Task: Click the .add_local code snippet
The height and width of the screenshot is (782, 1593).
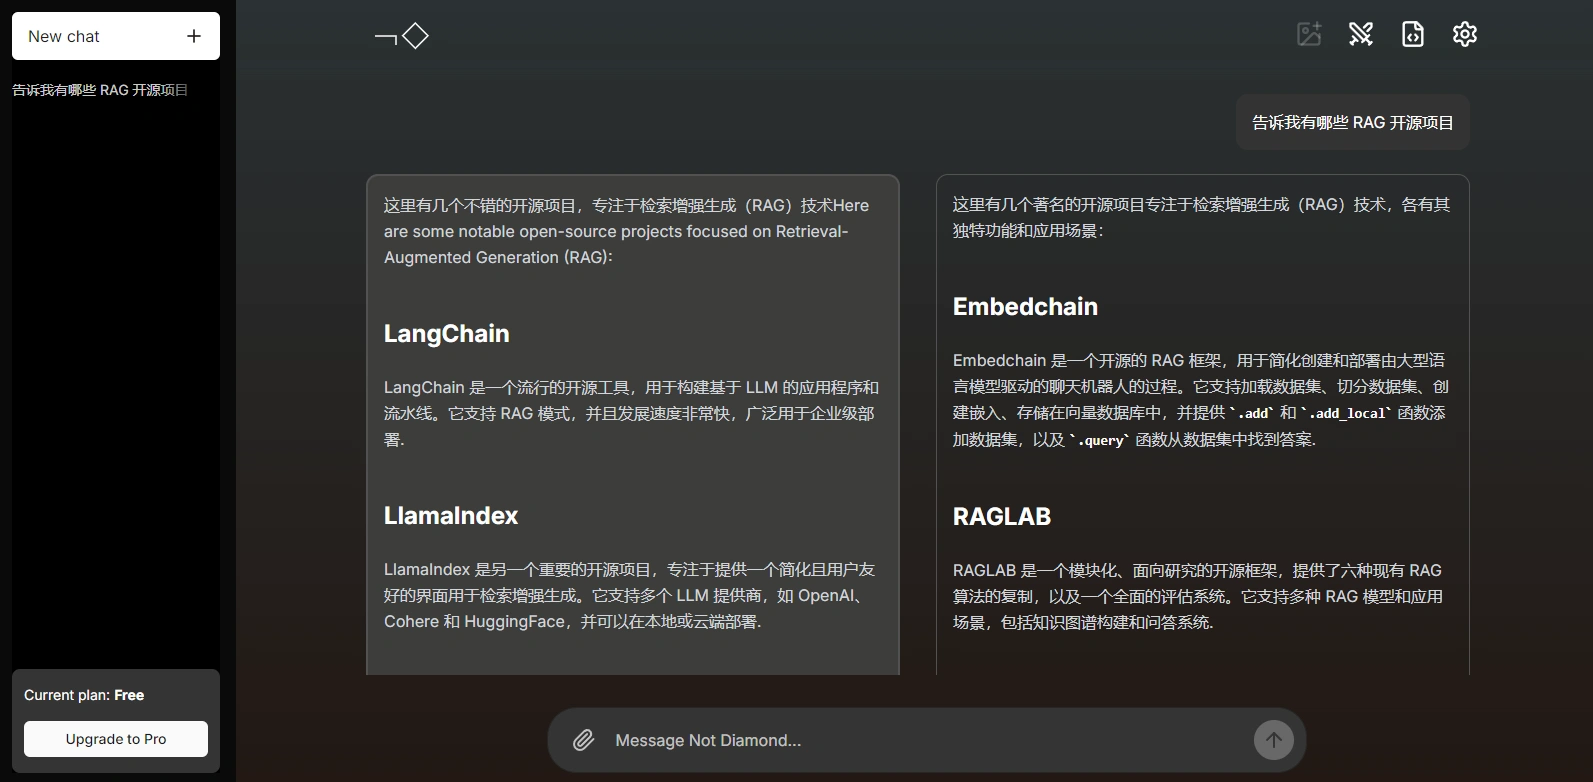Action: pyautogui.click(x=1346, y=413)
